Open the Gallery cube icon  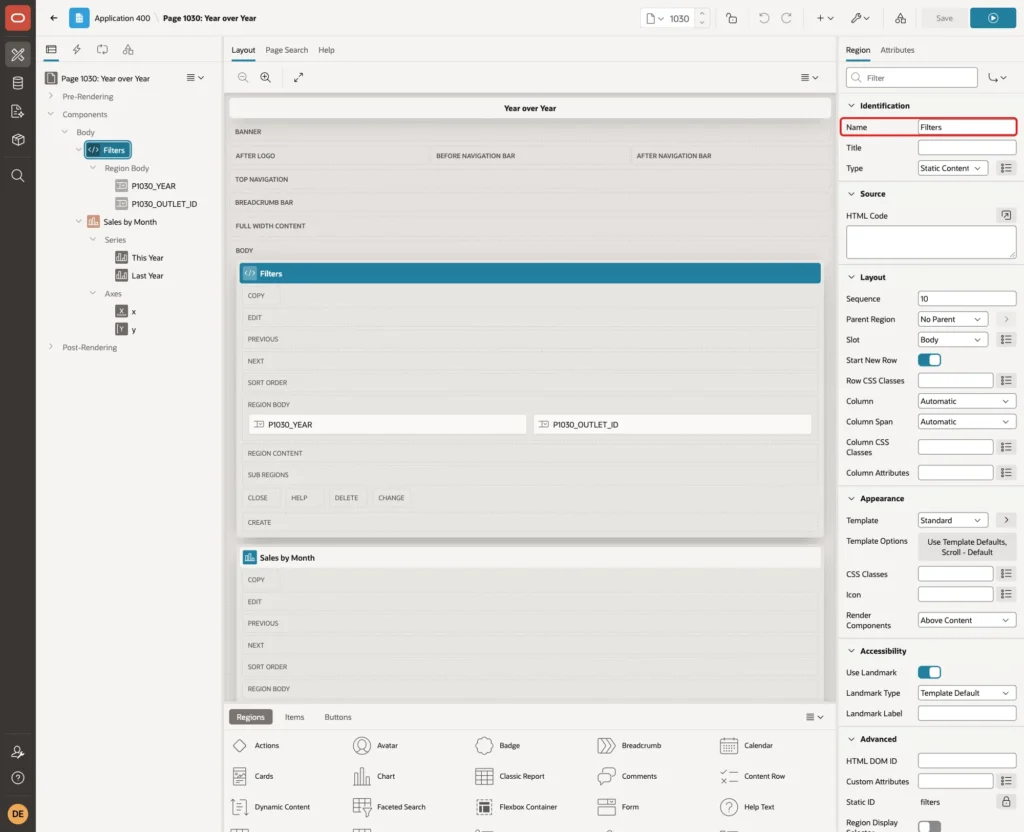coord(18,140)
